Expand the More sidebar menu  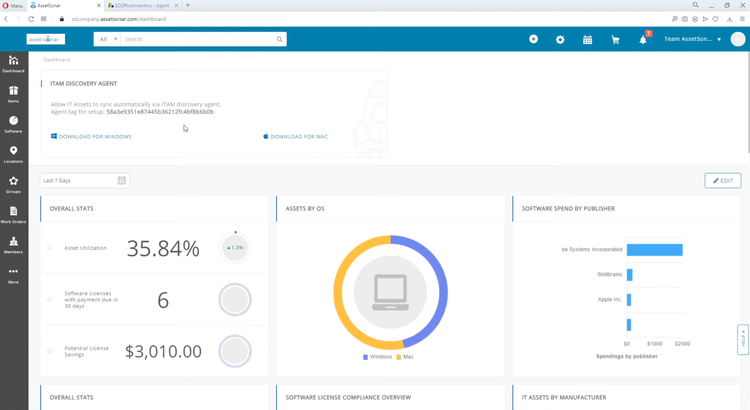coord(13,275)
